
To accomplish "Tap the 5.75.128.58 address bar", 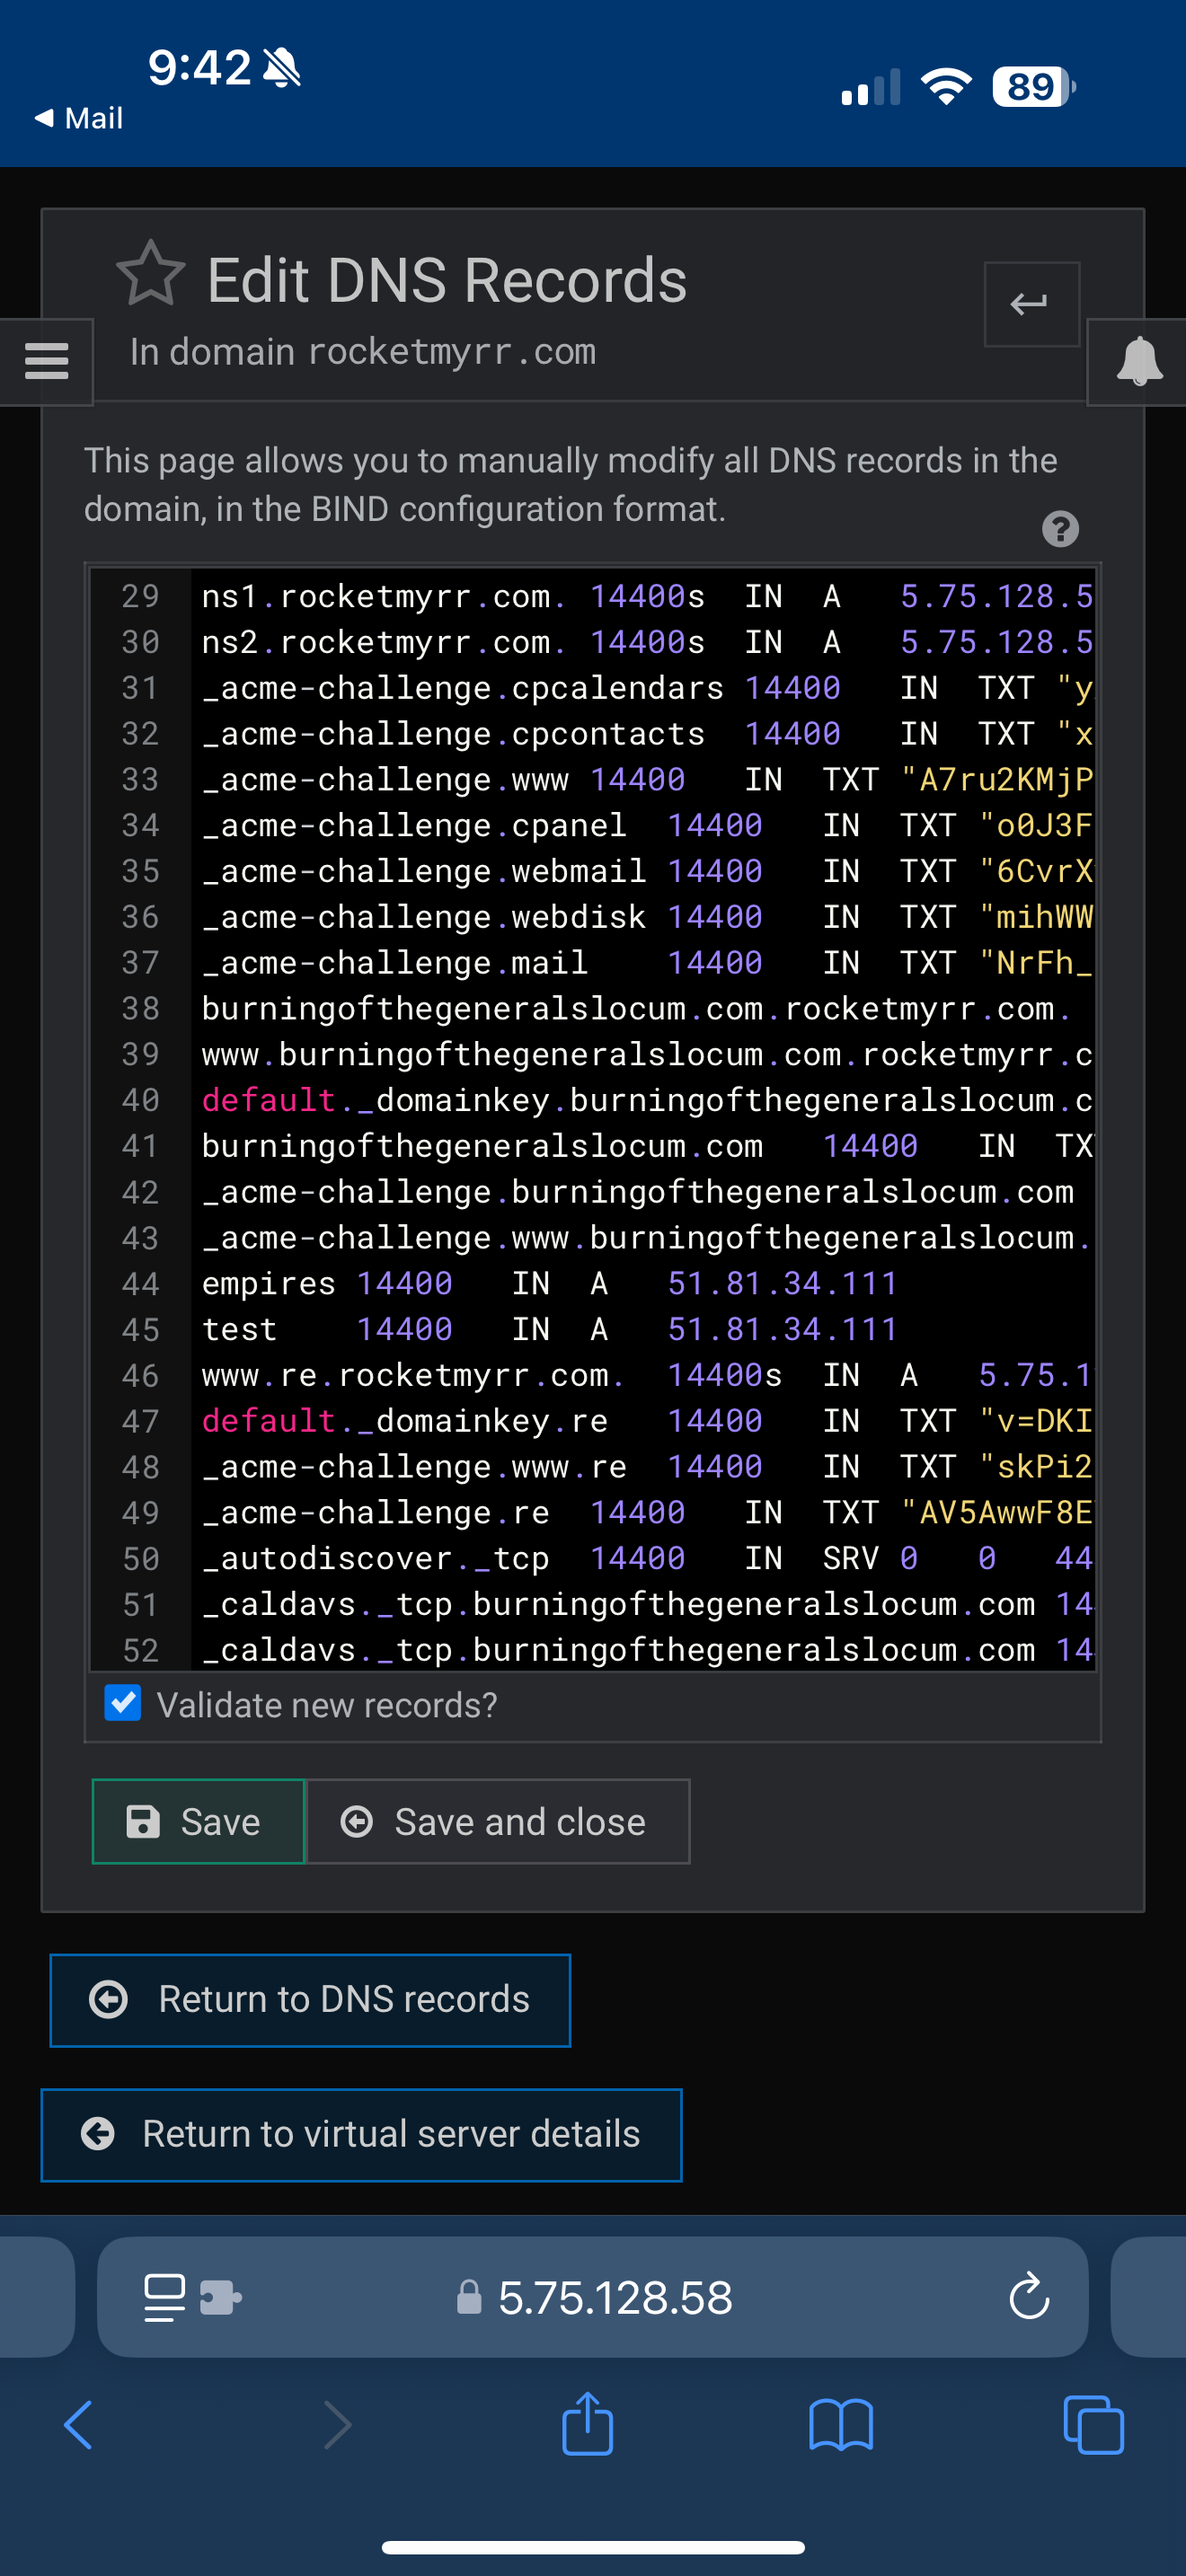I will (x=593, y=2297).
